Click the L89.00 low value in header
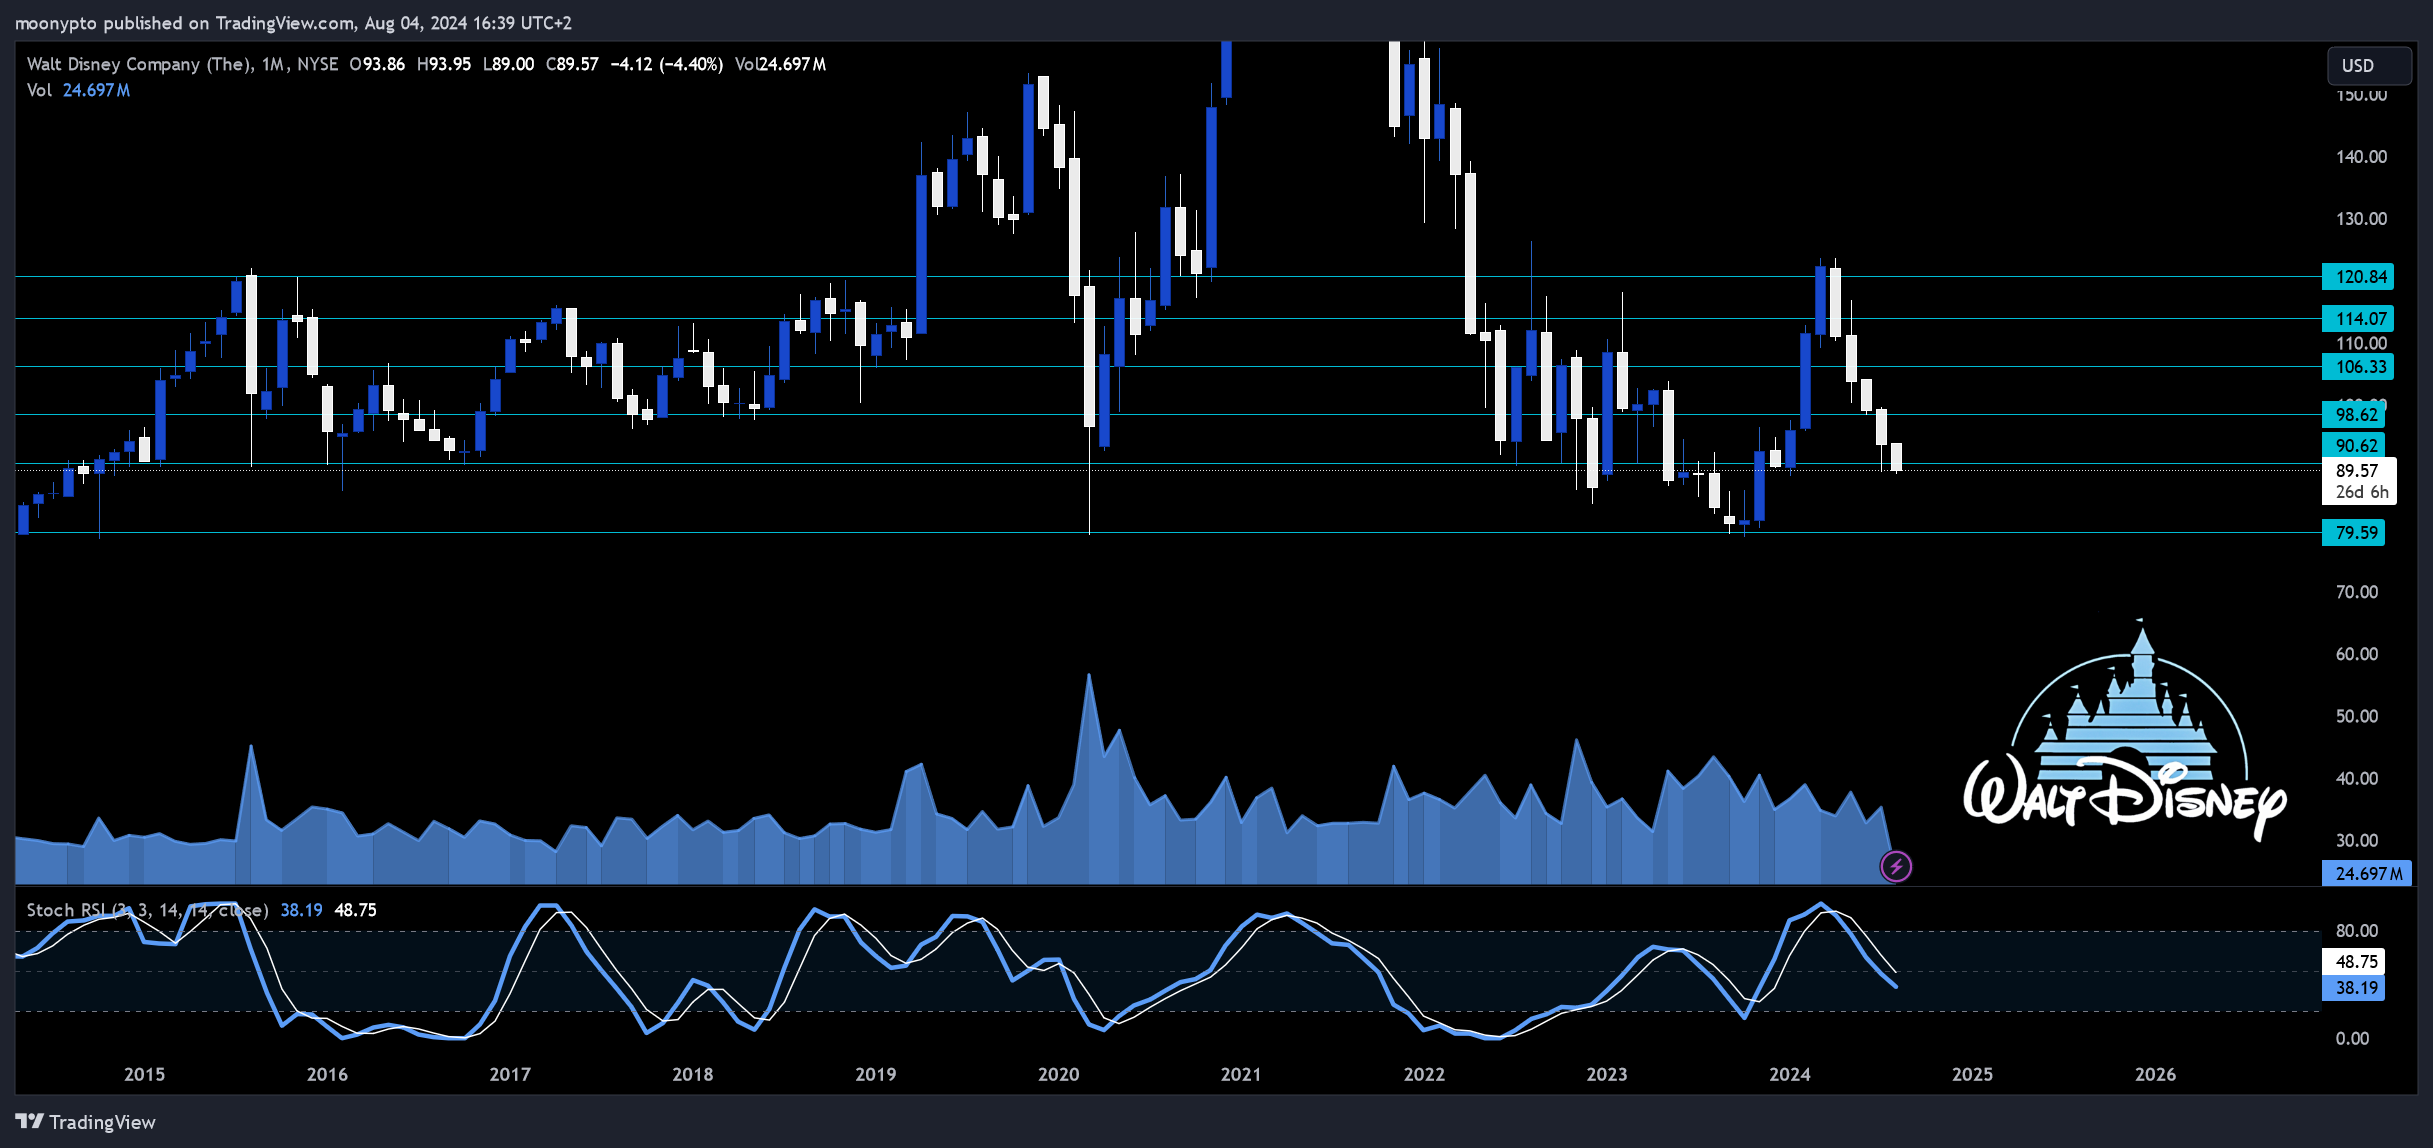 click(508, 64)
